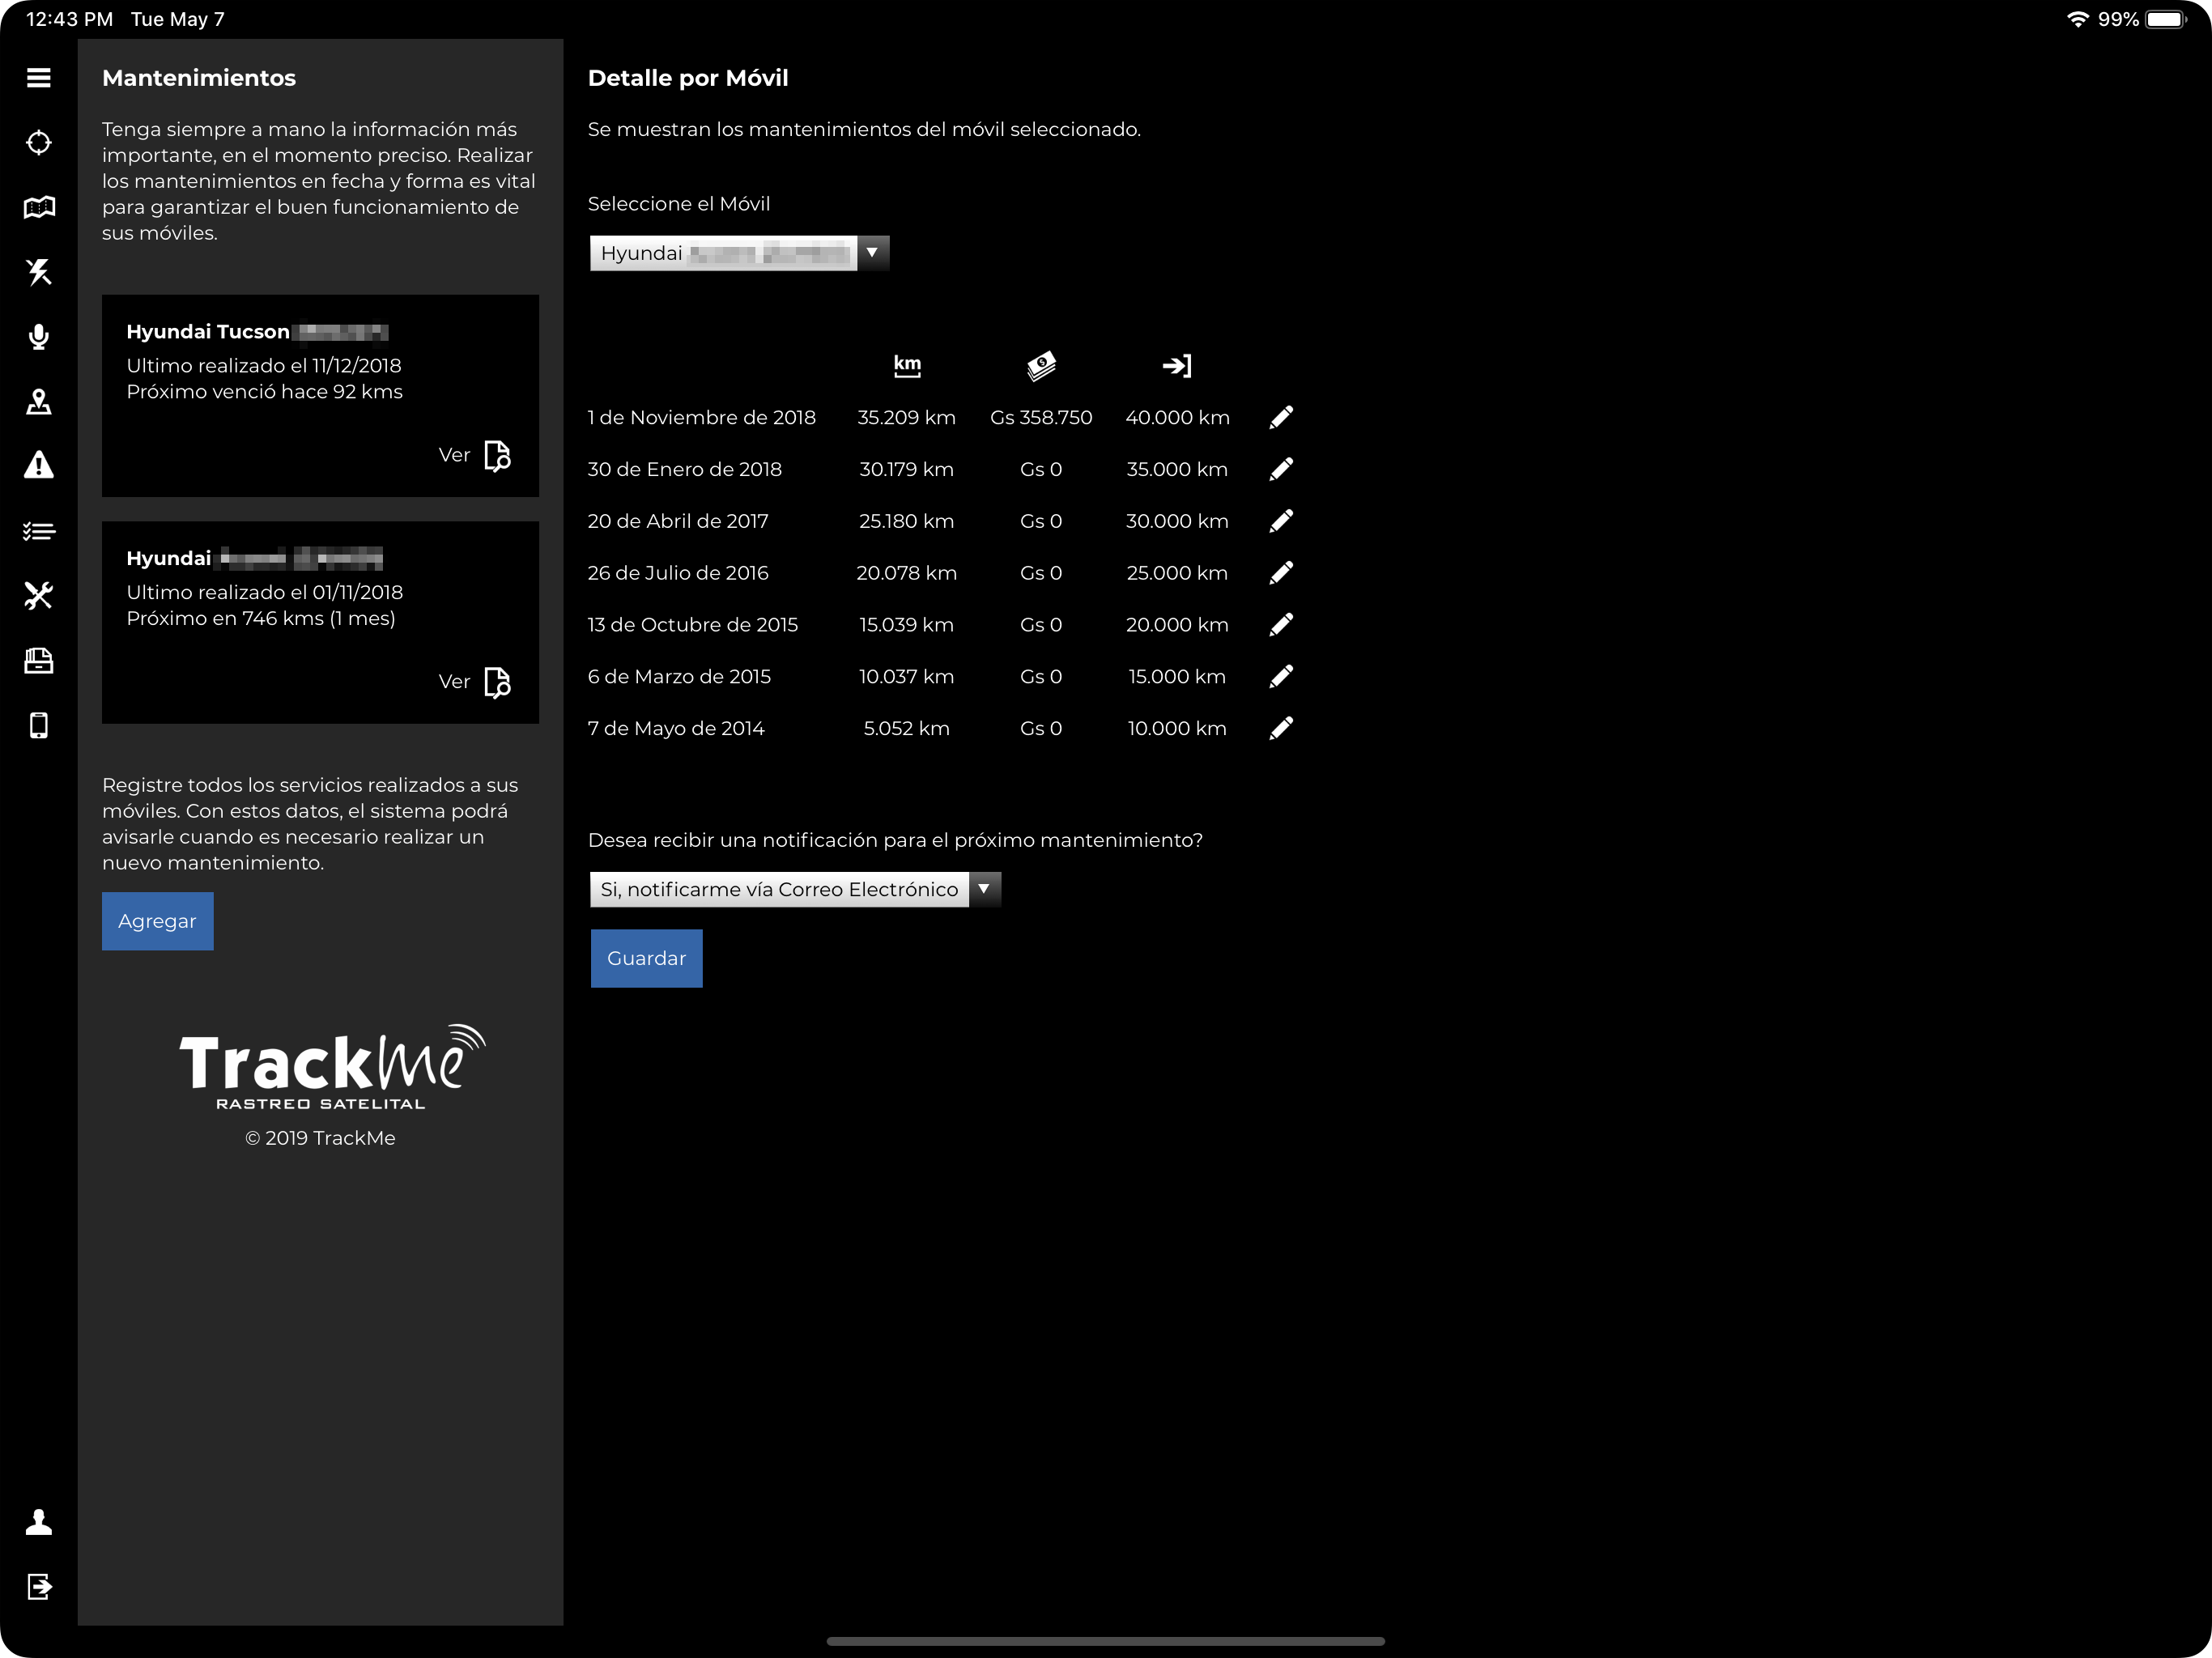Click the km column header icon
The image size is (2212, 1658).
click(907, 366)
